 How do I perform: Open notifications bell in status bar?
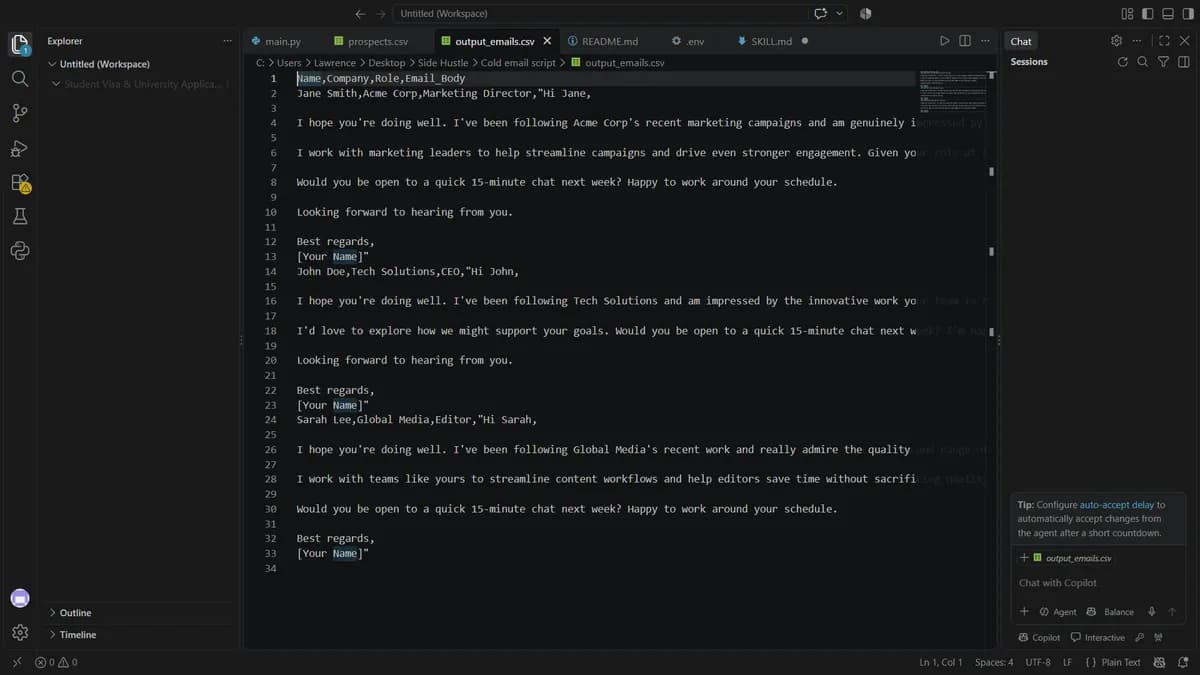click(1182, 662)
